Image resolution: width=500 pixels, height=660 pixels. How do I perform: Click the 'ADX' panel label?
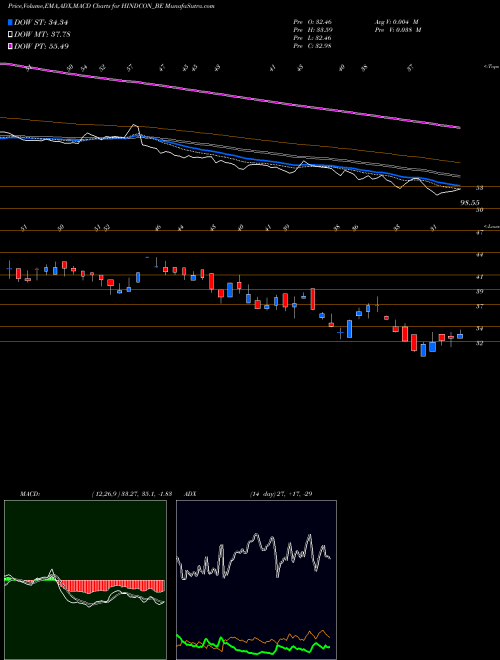coord(190,493)
